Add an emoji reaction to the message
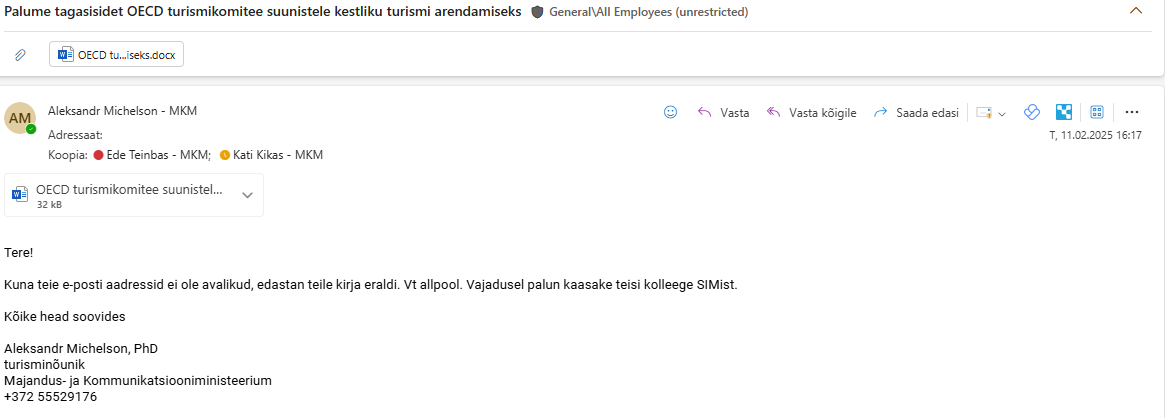Image resolution: width=1165 pixels, height=418 pixels. pyautogui.click(x=670, y=113)
